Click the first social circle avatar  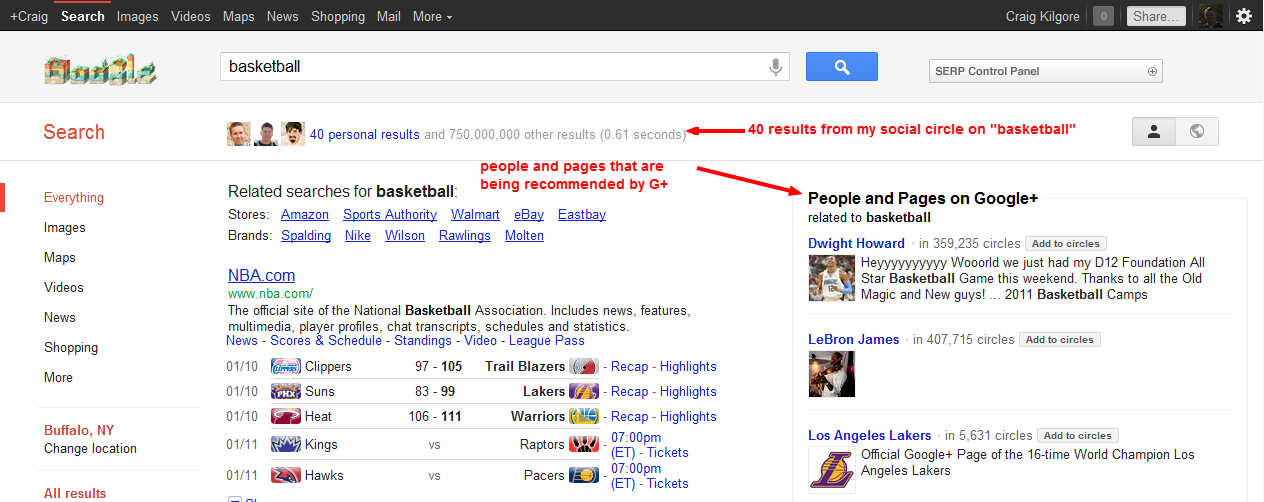pyautogui.click(x=239, y=133)
